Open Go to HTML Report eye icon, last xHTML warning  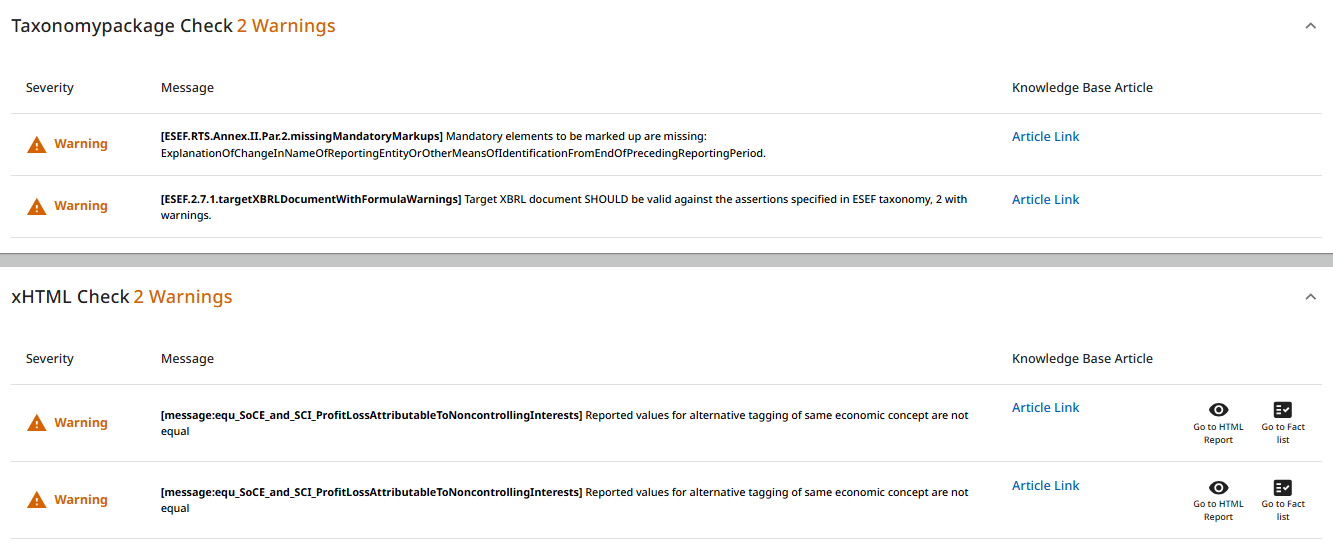click(x=1218, y=487)
